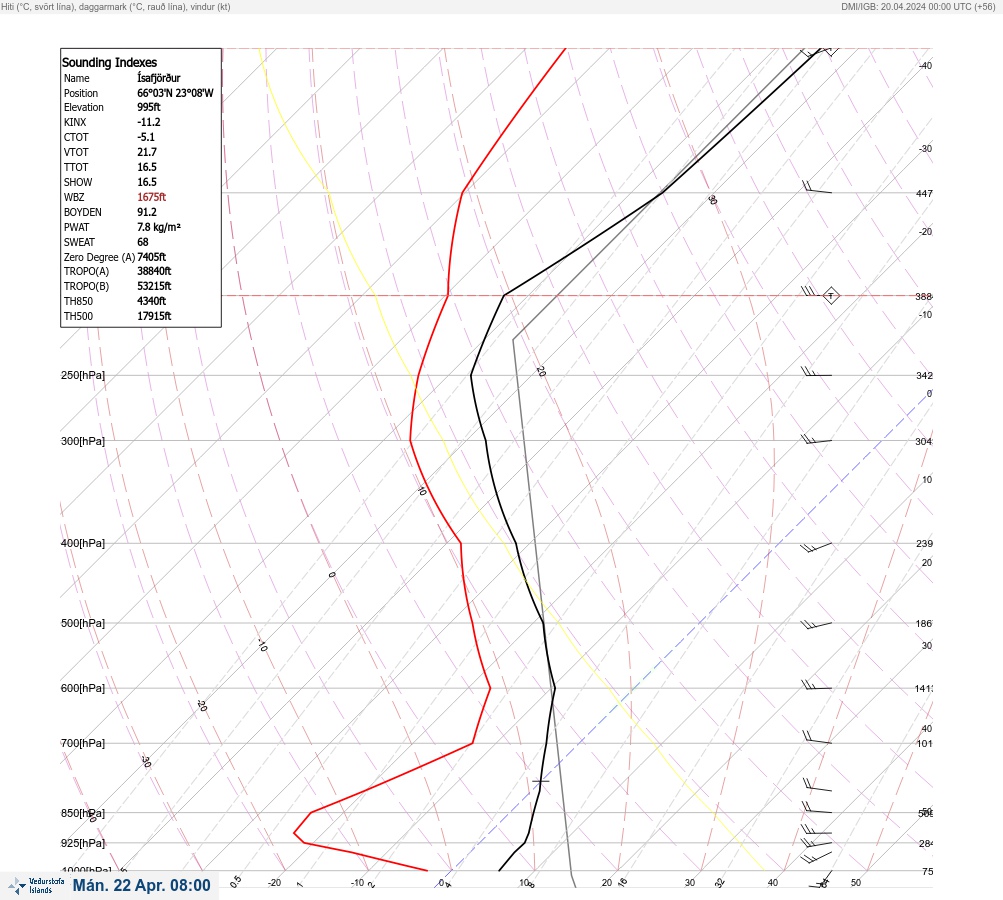Click the TROPO(B) value 53215ft
This screenshot has height=900, width=1003.
154,286
